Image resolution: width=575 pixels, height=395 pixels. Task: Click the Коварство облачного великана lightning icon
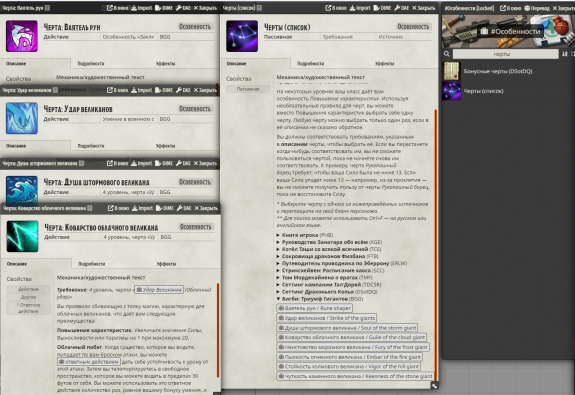pos(22,236)
